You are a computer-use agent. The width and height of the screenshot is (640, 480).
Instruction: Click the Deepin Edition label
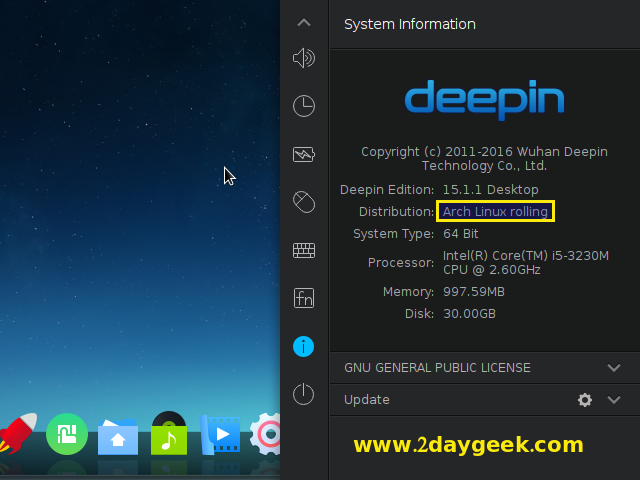point(387,189)
